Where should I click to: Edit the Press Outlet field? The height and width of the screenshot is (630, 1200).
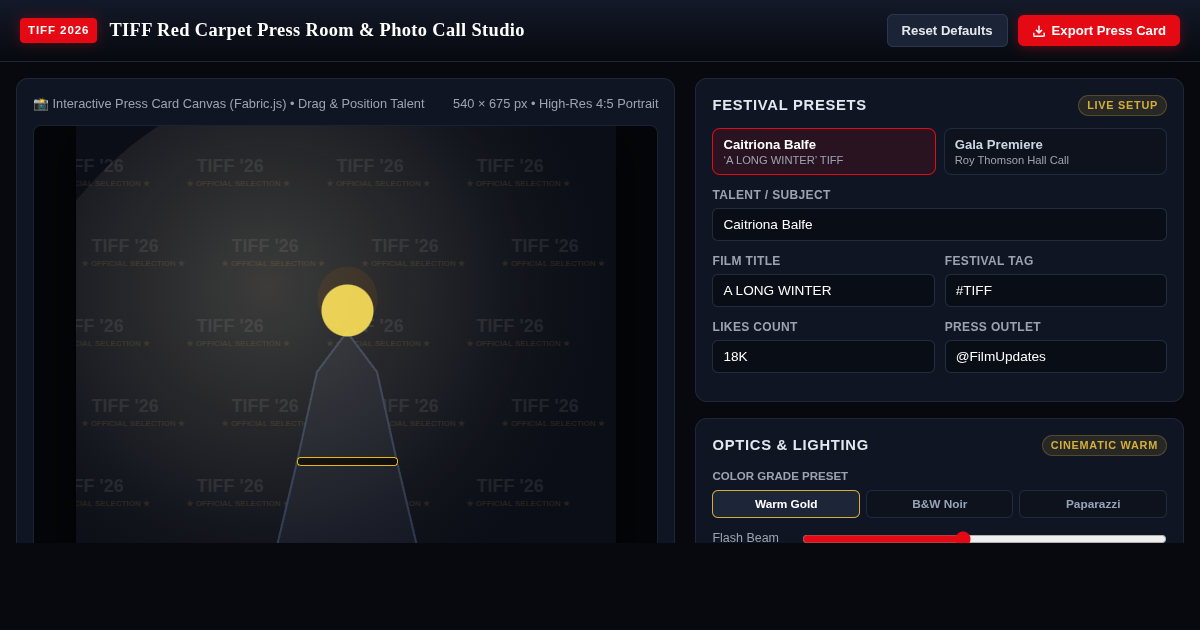pos(1055,357)
